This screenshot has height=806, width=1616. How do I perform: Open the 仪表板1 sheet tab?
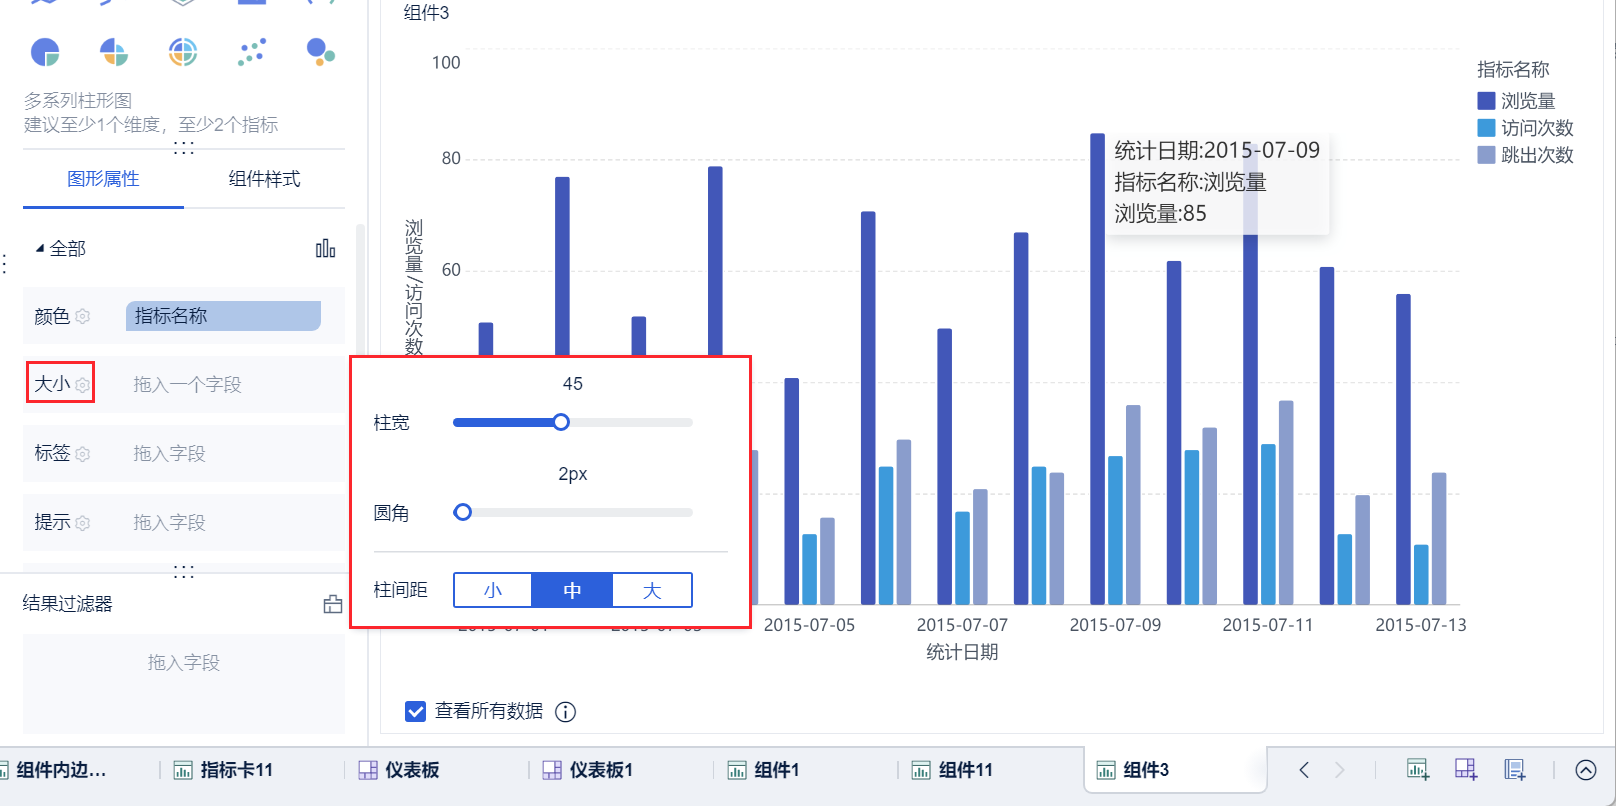(588, 770)
